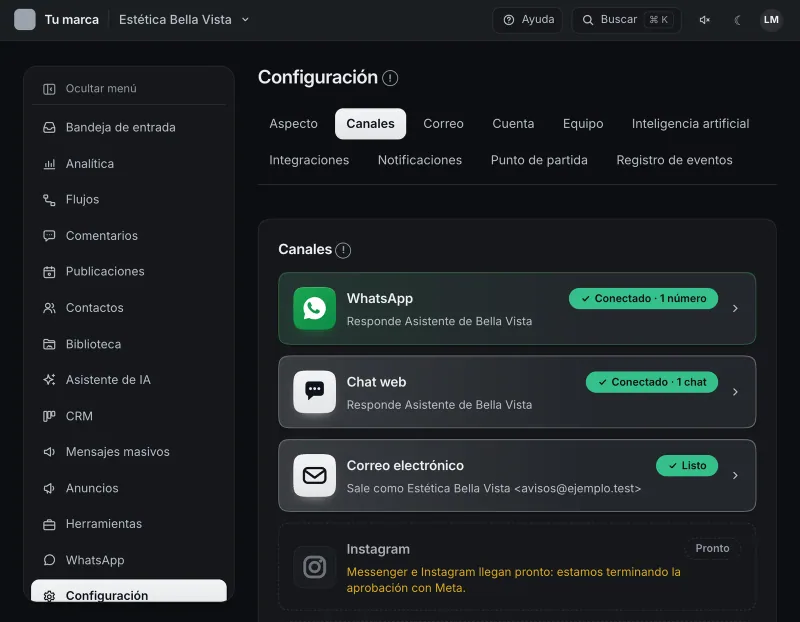Click Instagram channel title
The height and width of the screenshot is (622, 800).
[378, 550]
